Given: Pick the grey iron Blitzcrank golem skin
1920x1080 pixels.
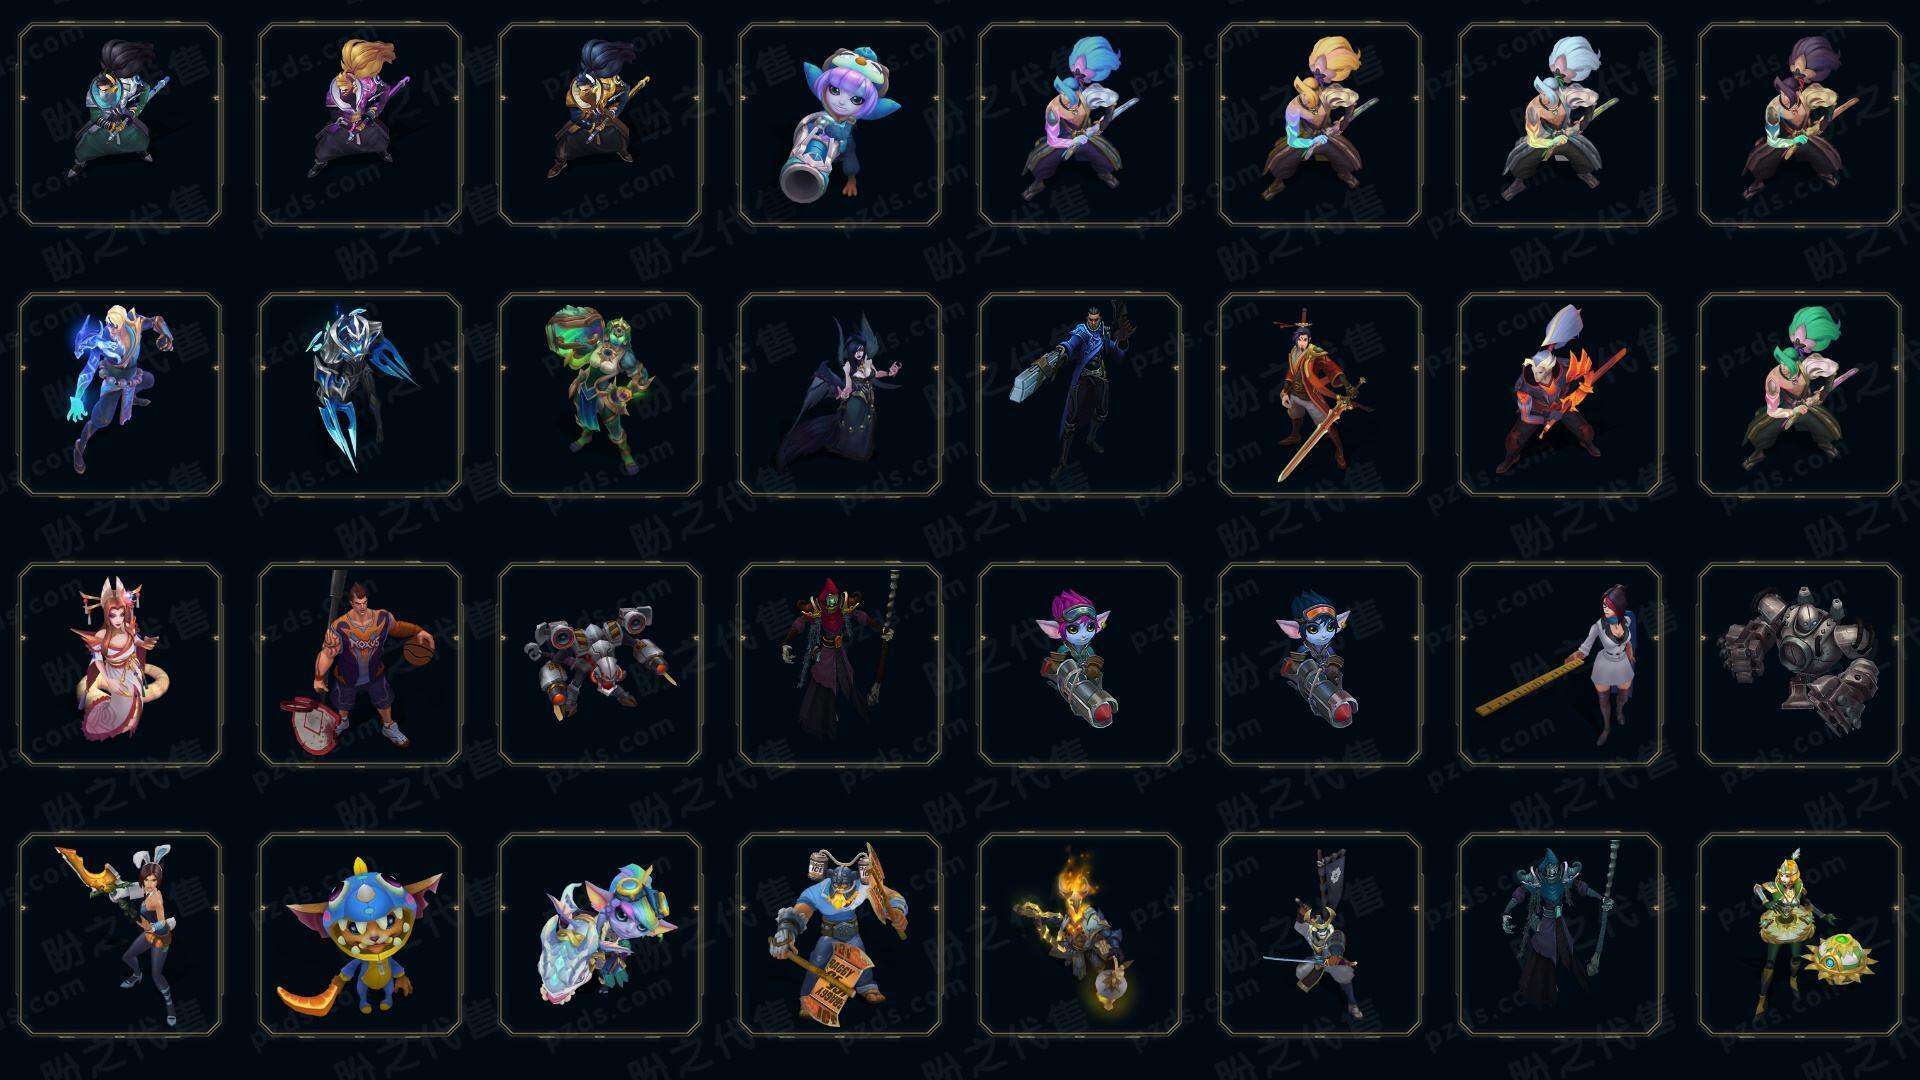Looking at the screenshot, I should [x=1800, y=665].
